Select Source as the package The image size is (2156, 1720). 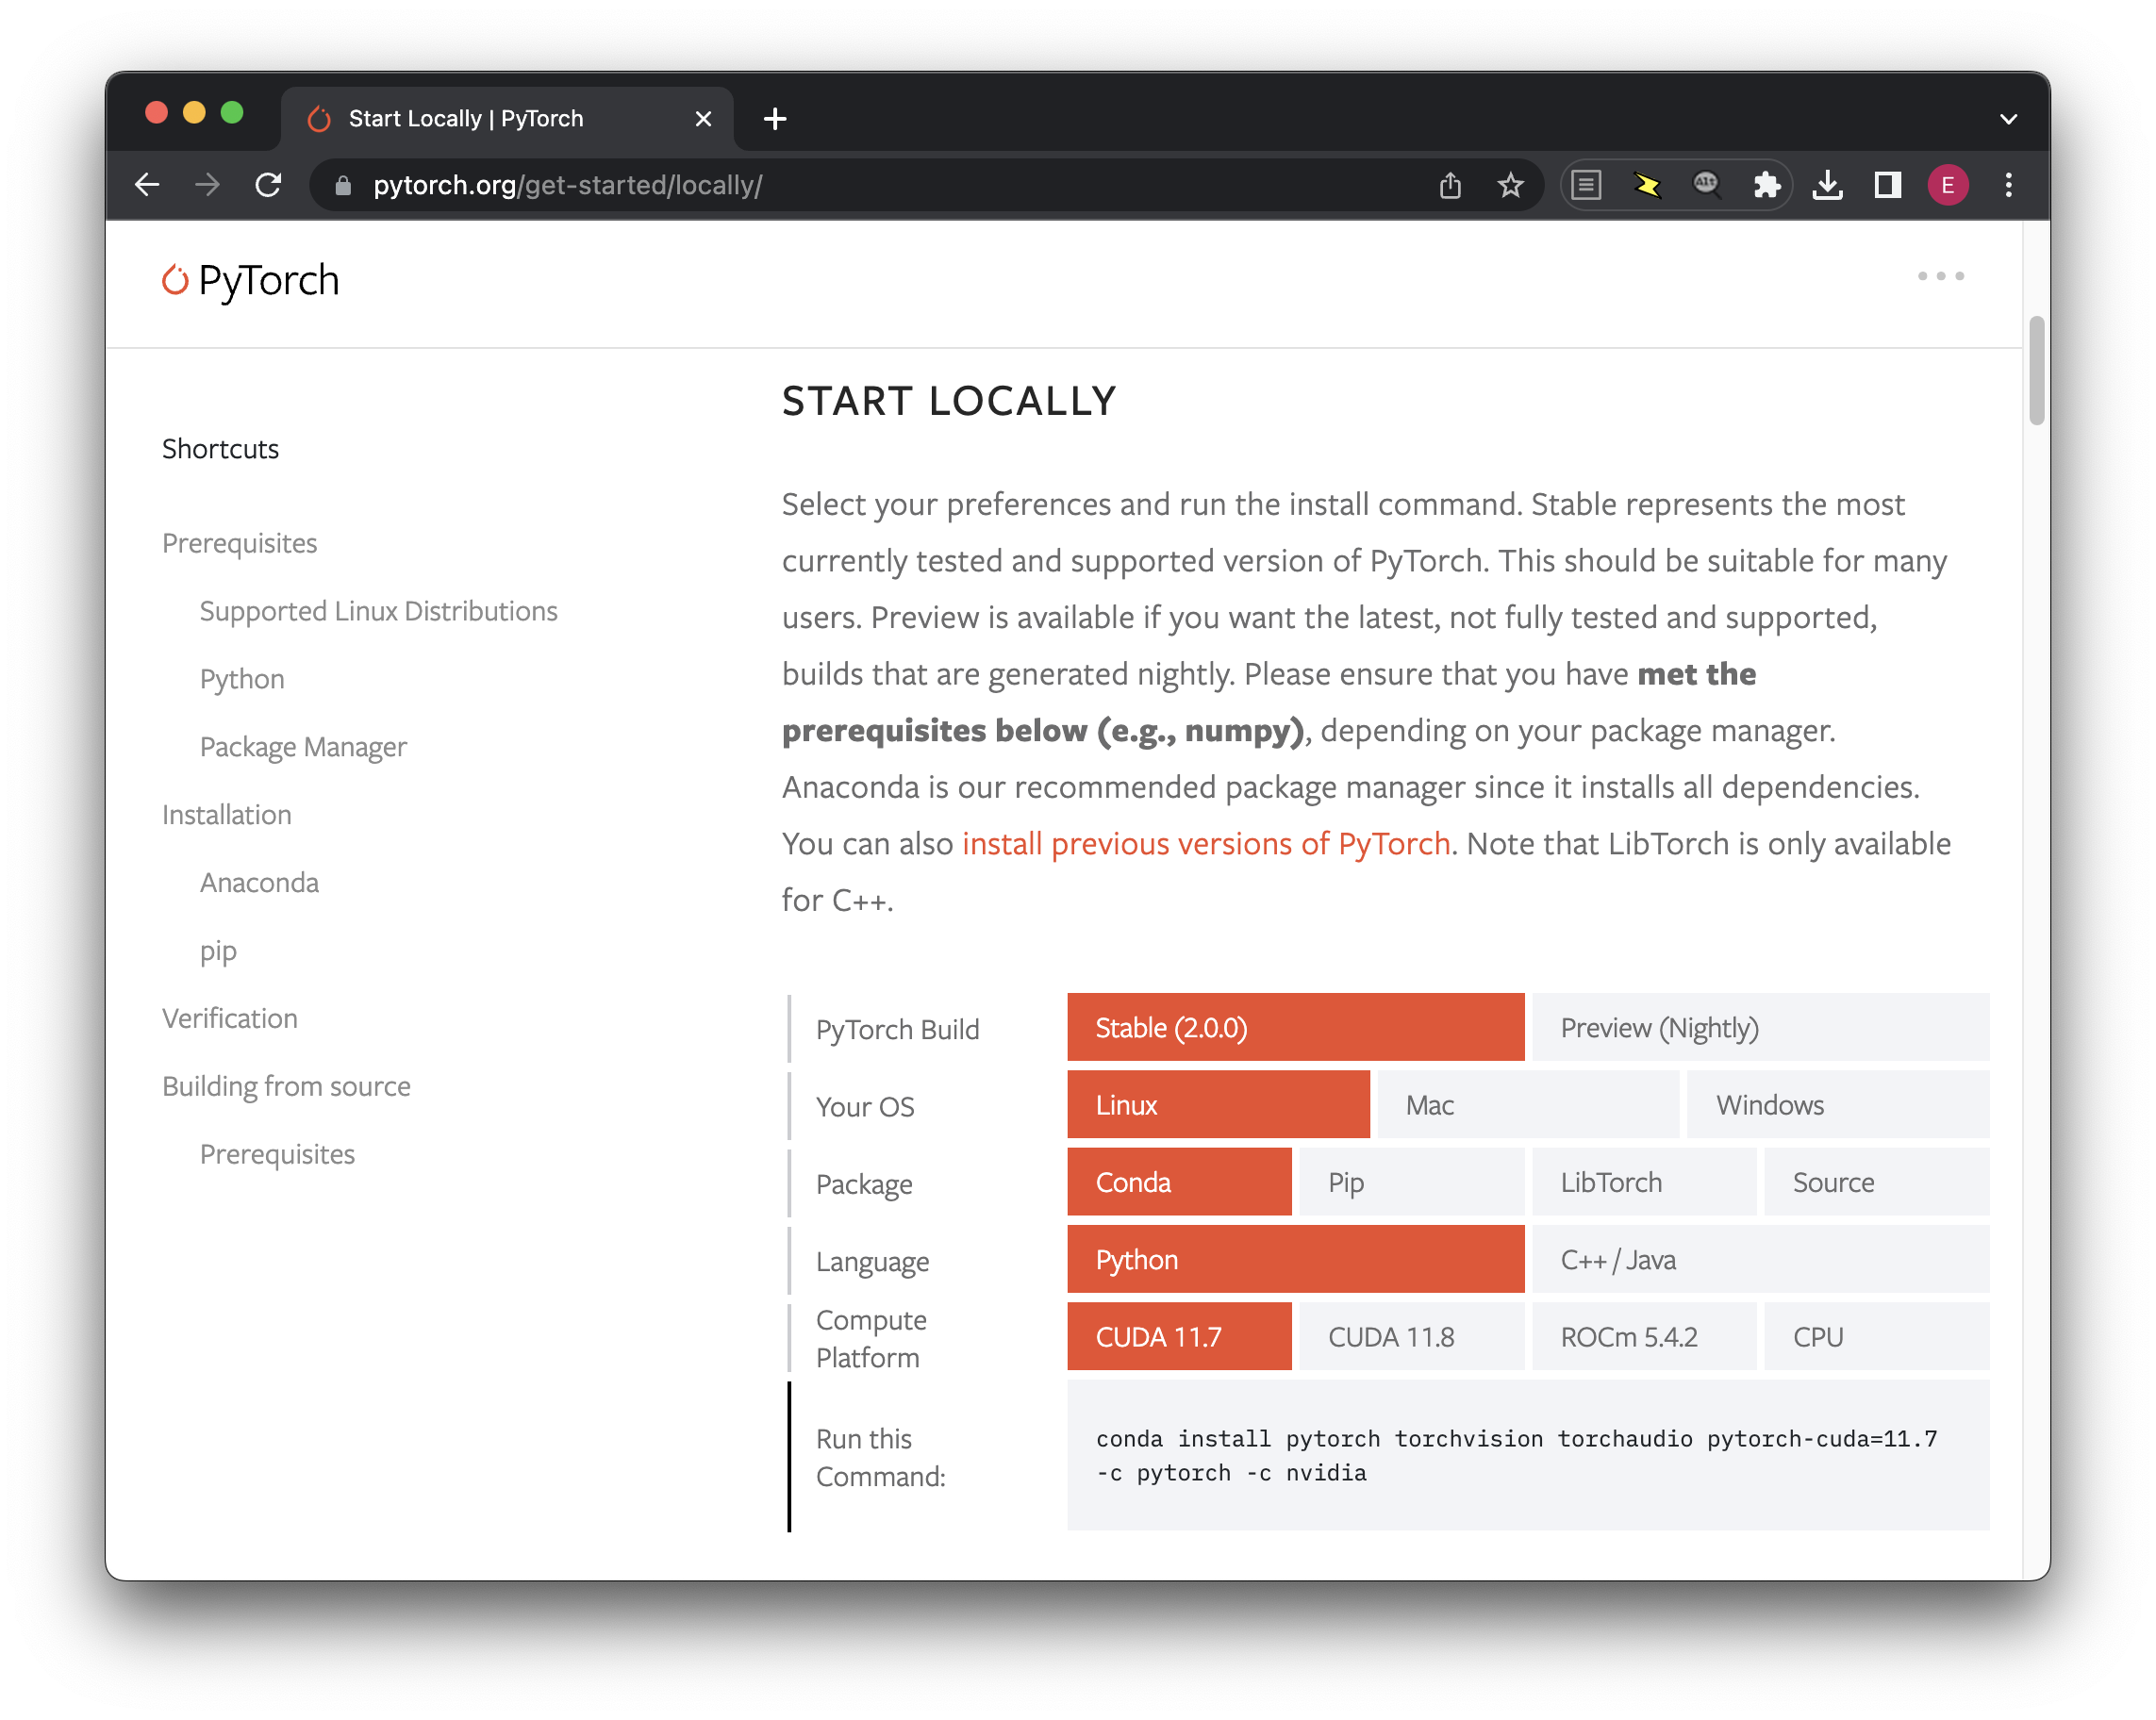pyautogui.click(x=1876, y=1181)
